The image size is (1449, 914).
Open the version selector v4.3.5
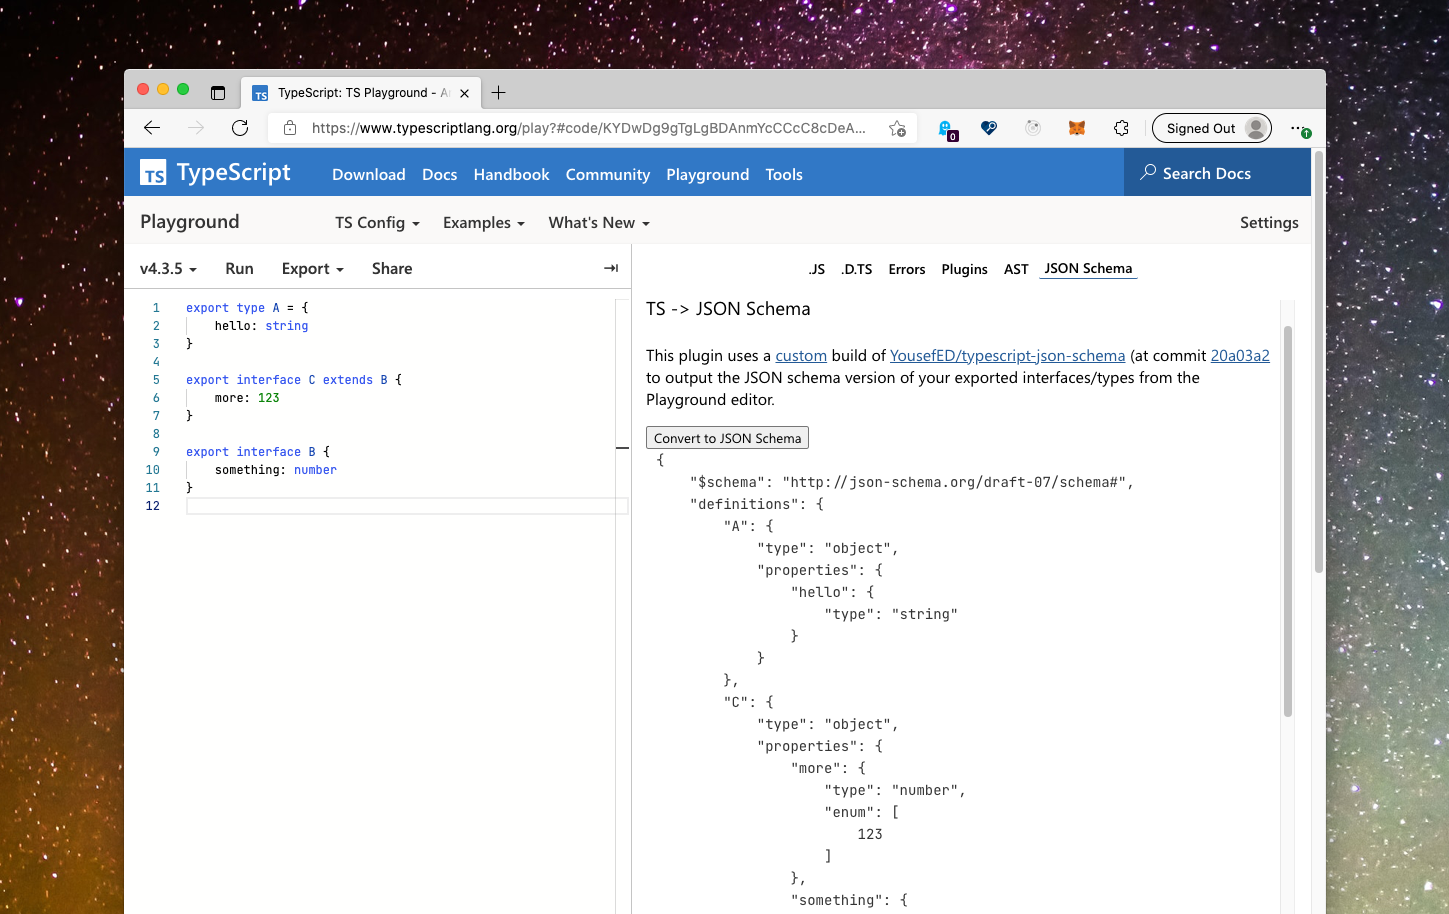[167, 268]
